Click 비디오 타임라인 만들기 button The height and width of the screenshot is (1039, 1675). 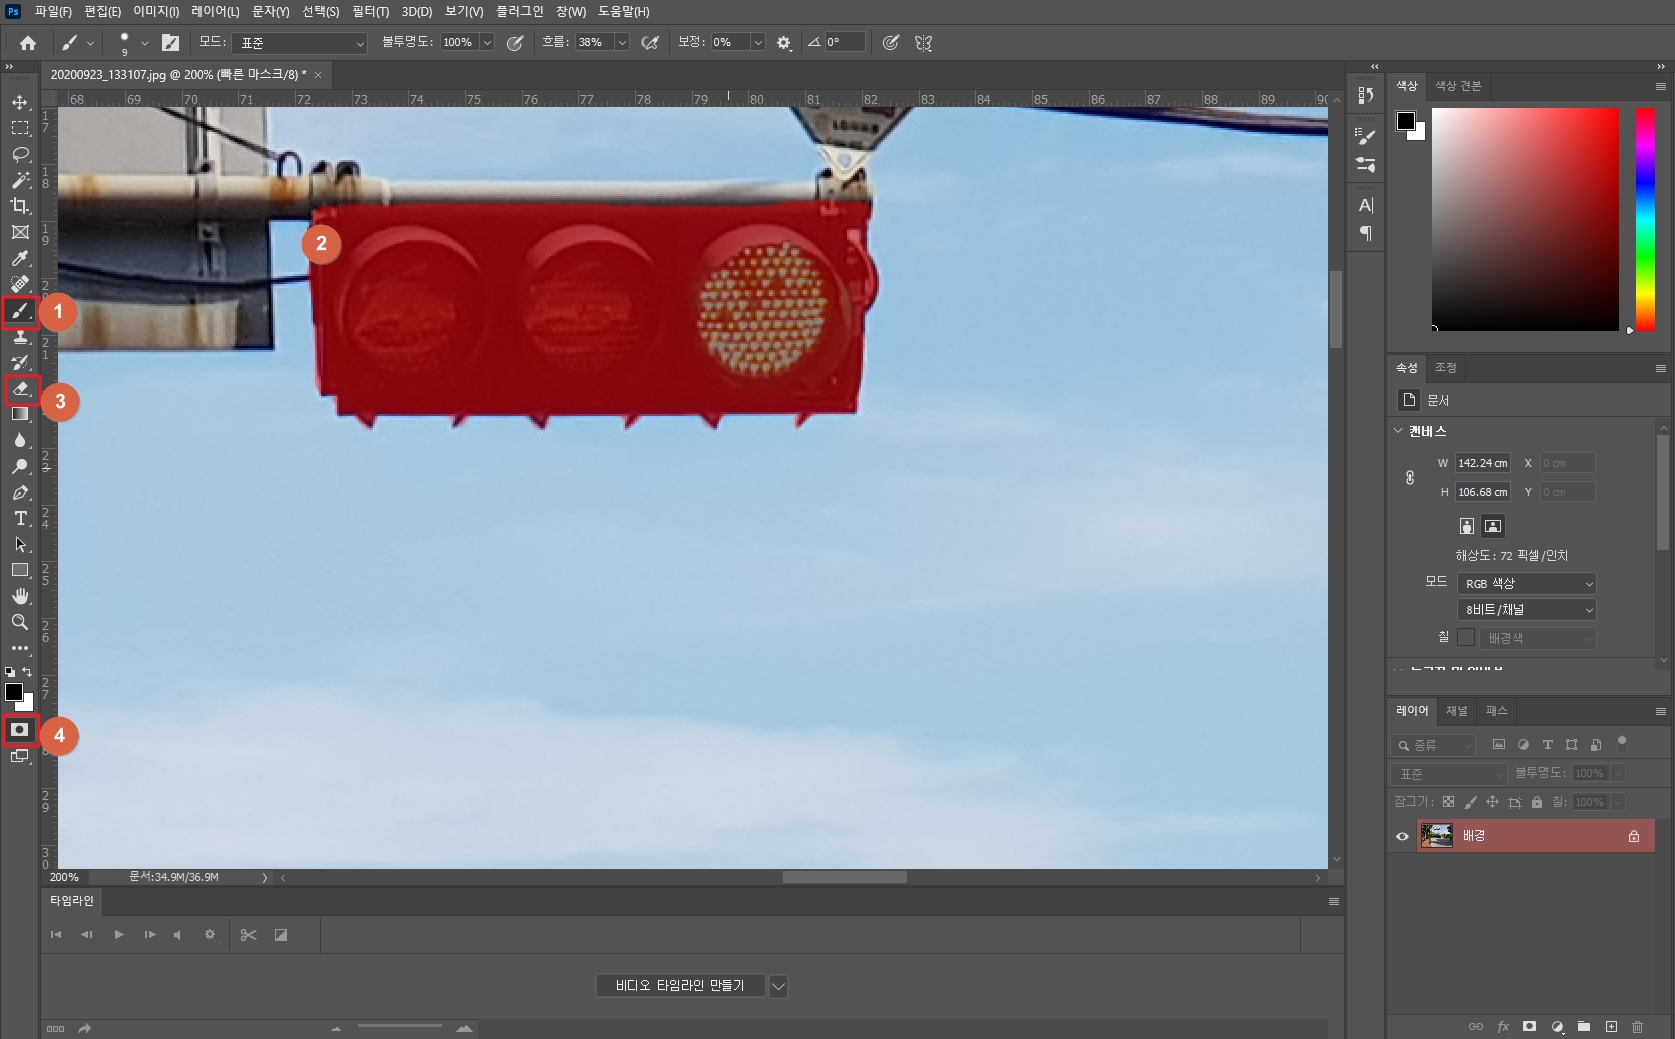point(680,986)
